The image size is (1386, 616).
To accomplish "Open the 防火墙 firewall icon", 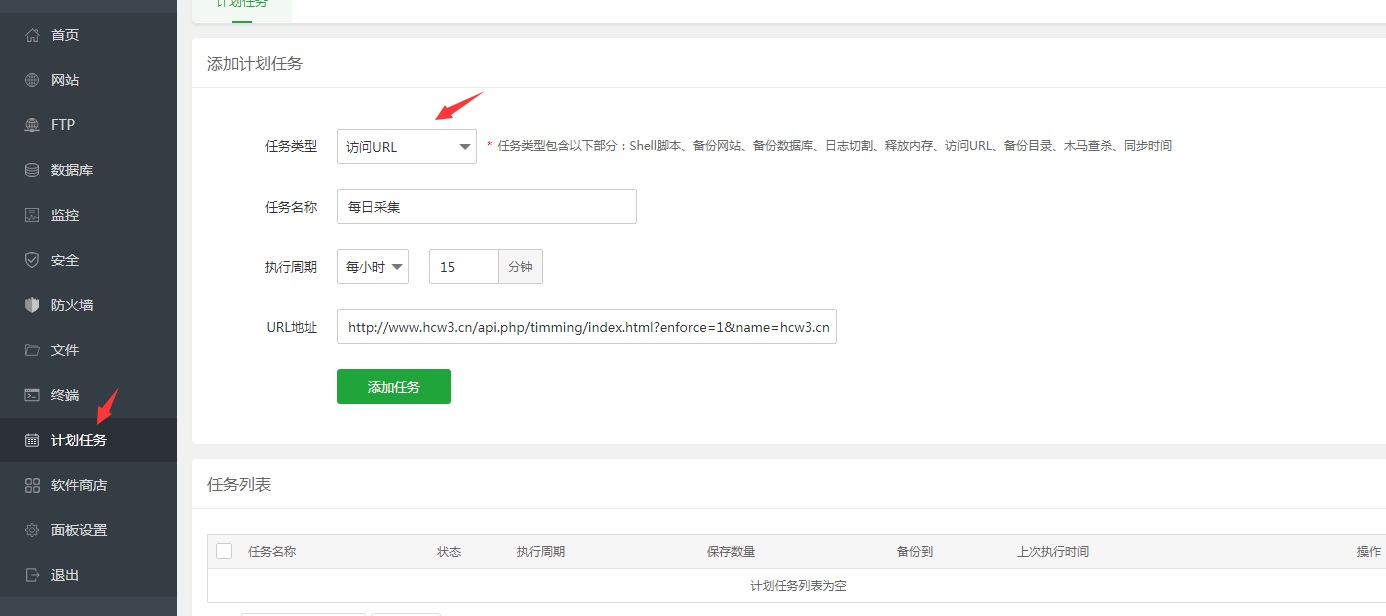I will 33,304.
